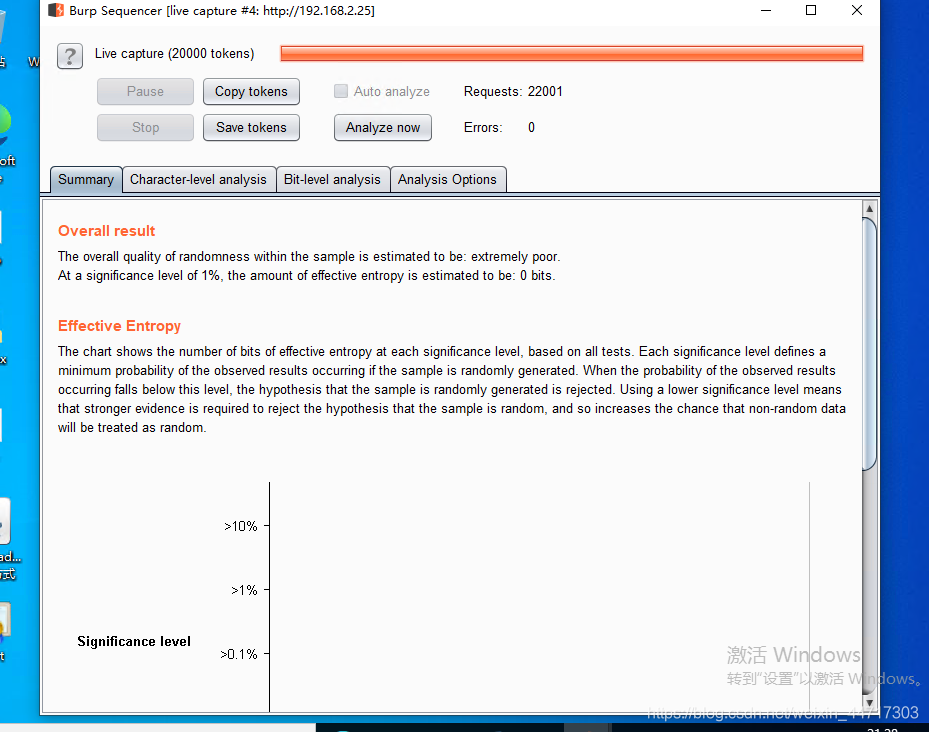Click the 'Requests: 22001' counter

pyautogui.click(x=513, y=91)
